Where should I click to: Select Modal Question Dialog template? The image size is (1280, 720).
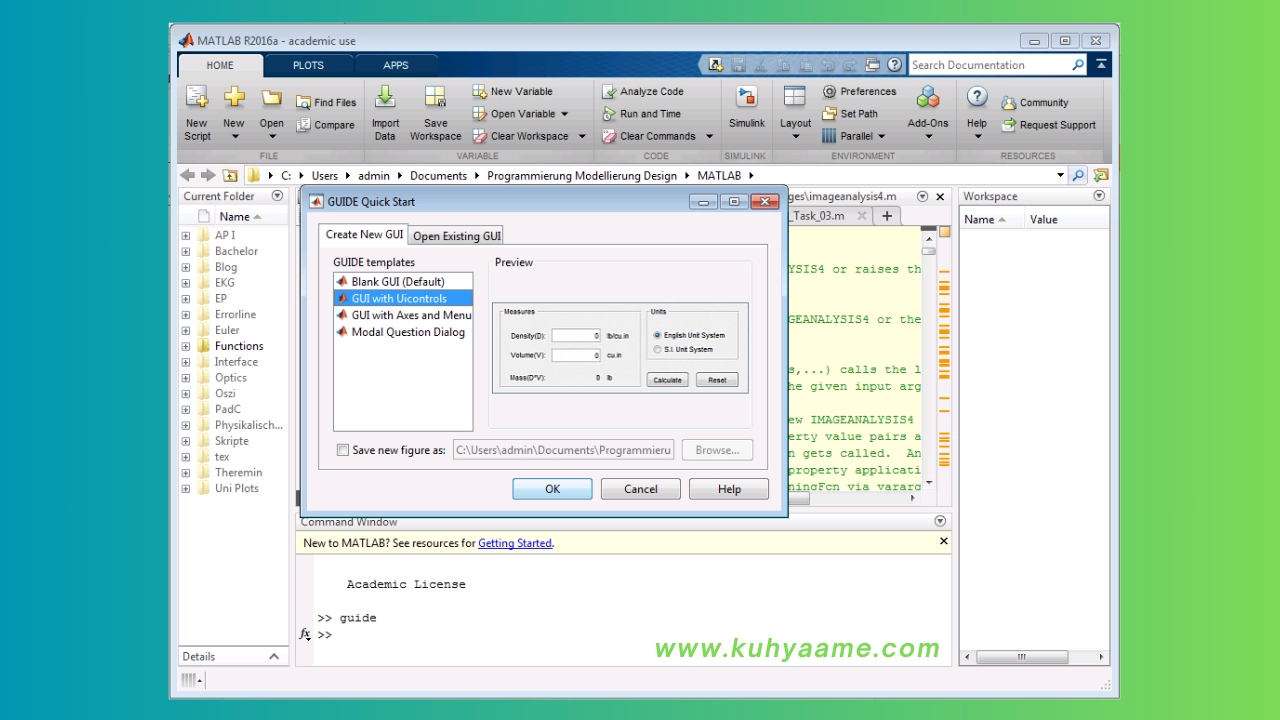pos(403,332)
